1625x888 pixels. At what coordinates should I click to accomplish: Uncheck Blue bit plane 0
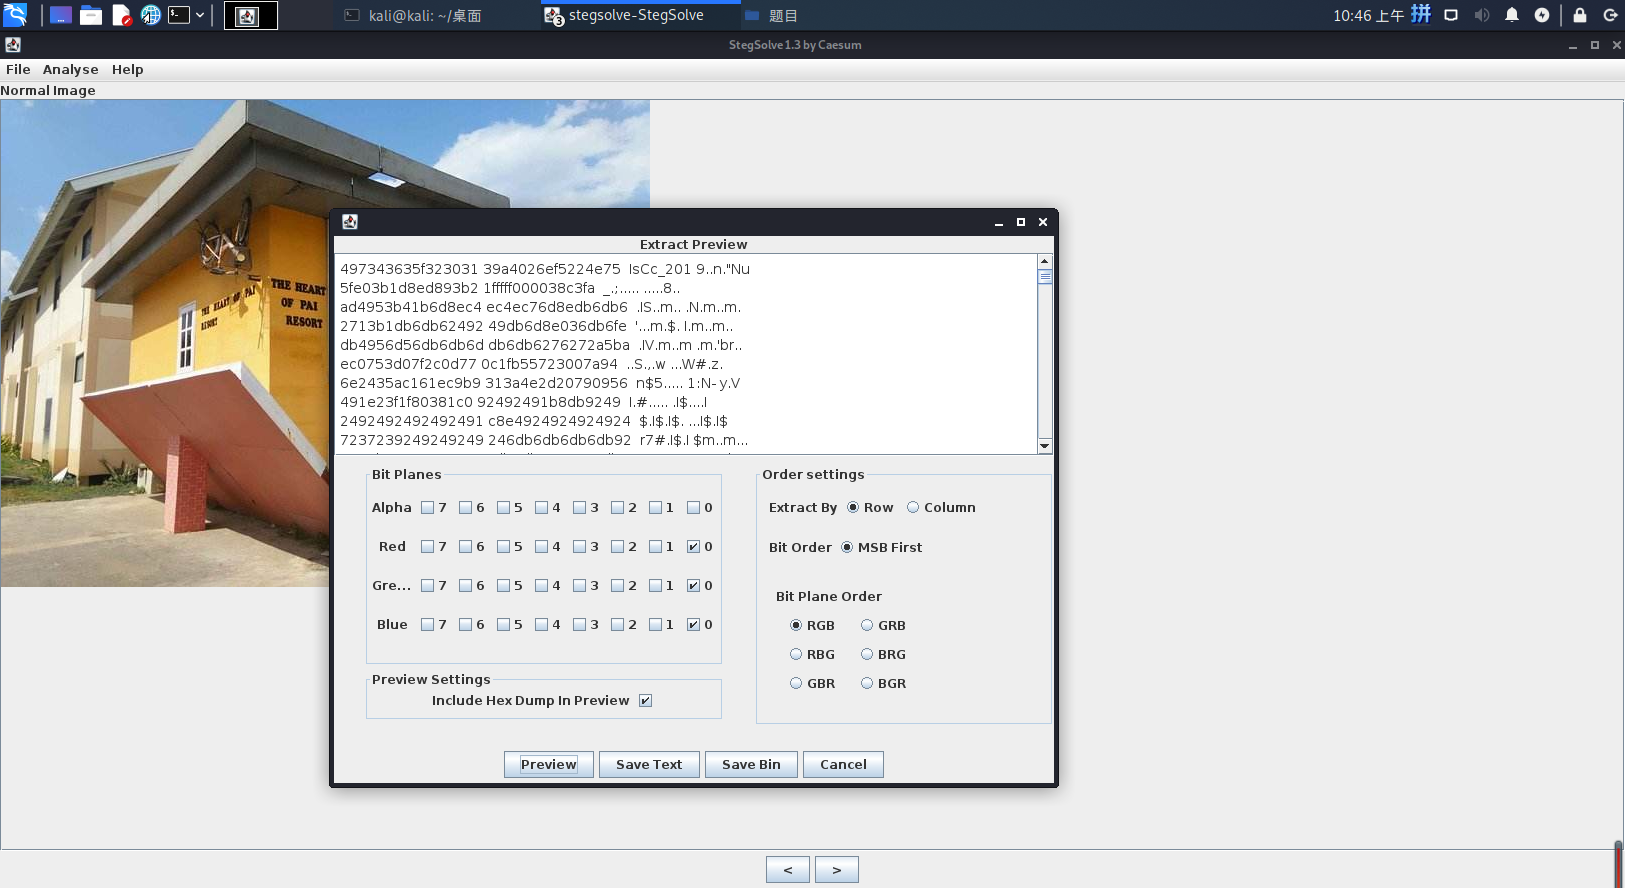click(x=694, y=625)
